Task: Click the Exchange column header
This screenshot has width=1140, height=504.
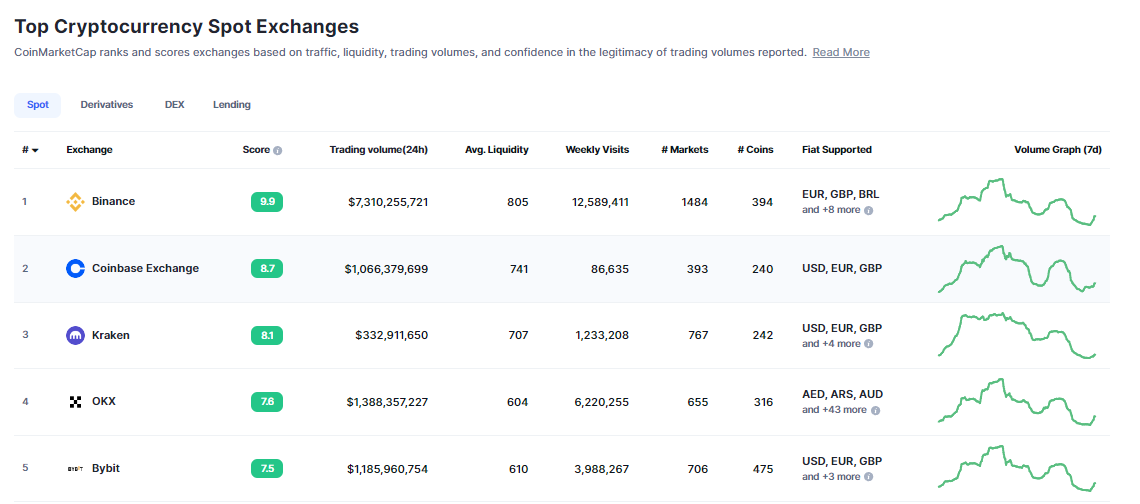Action: click(x=89, y=150)
